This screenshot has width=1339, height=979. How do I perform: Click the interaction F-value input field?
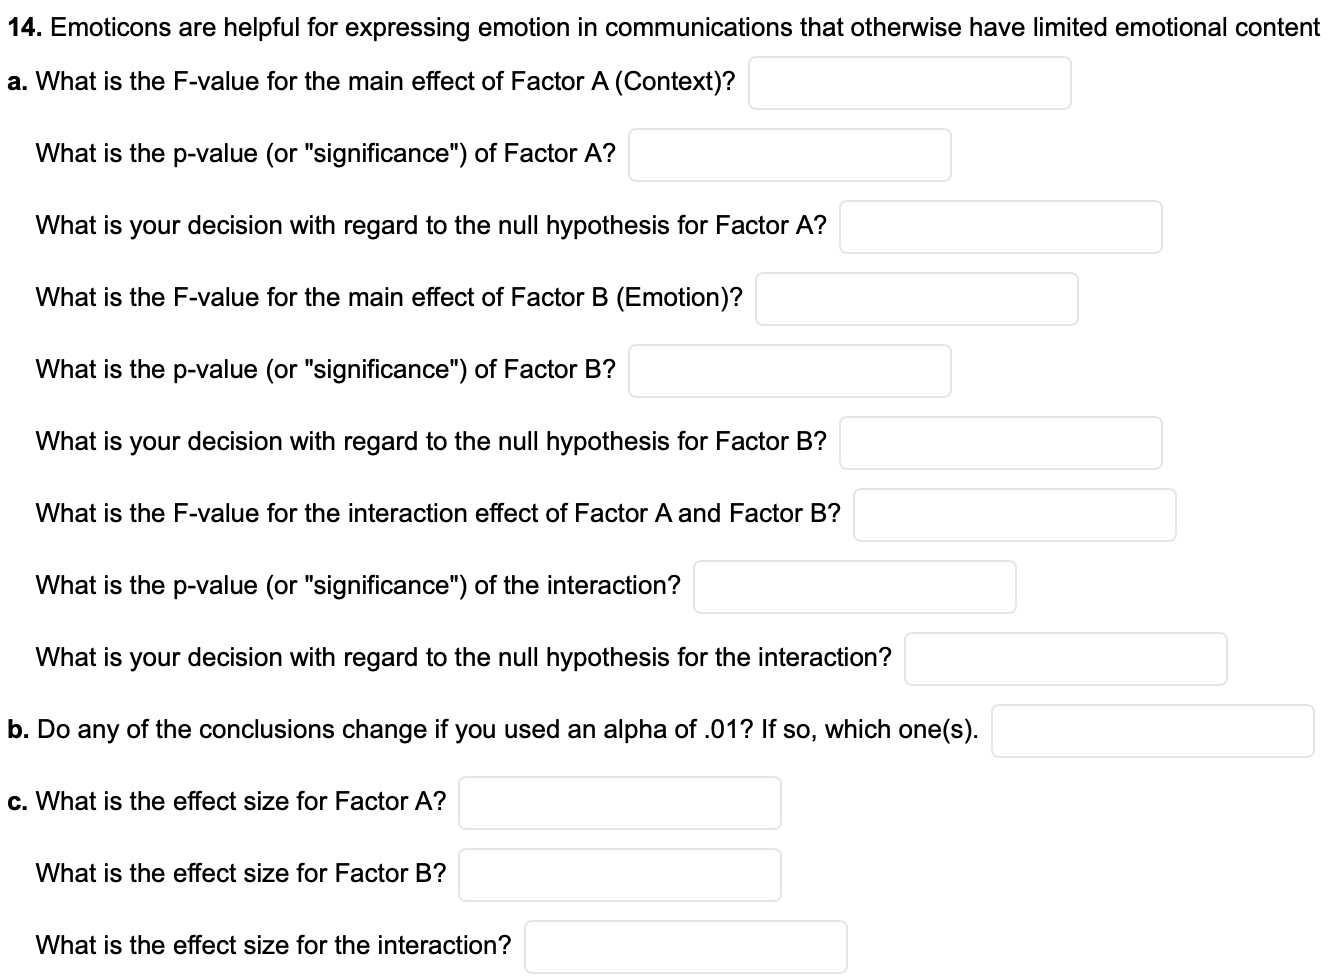1015,514
